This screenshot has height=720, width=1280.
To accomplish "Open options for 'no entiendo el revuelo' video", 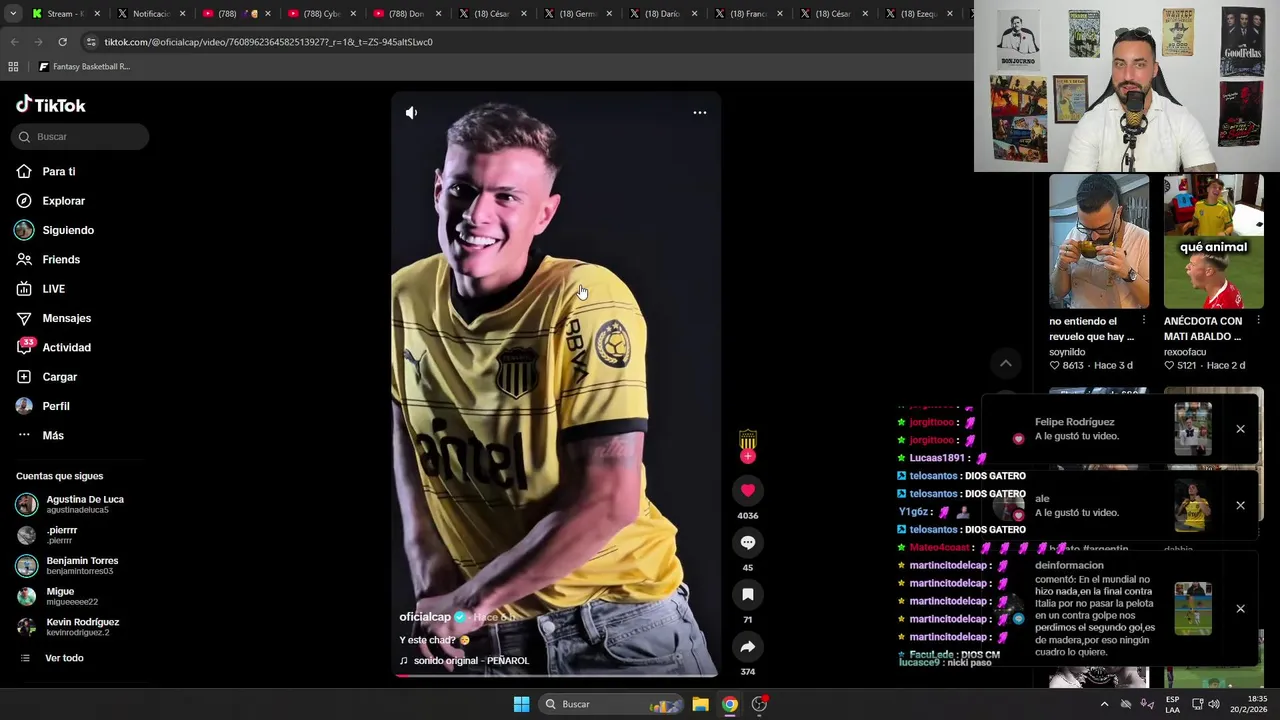I will (x=1144, y=321).
